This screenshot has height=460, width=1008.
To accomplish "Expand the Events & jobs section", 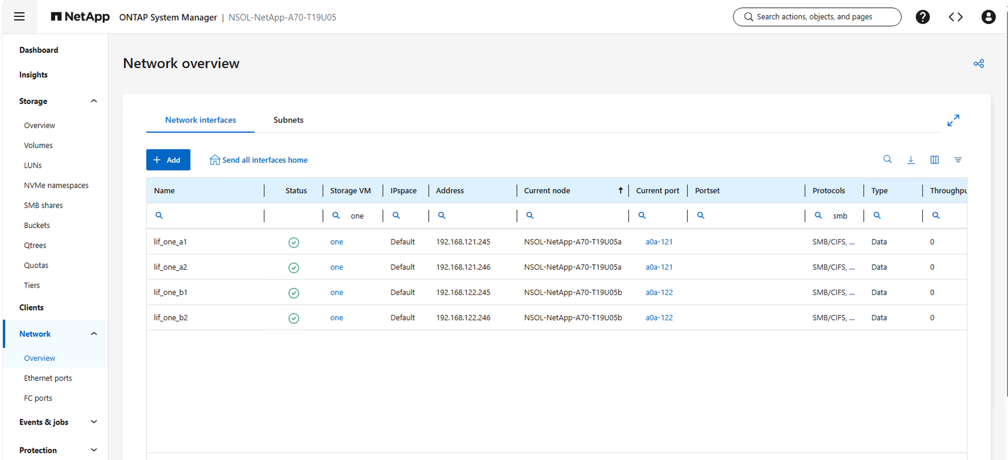I will tap(94, 422).
